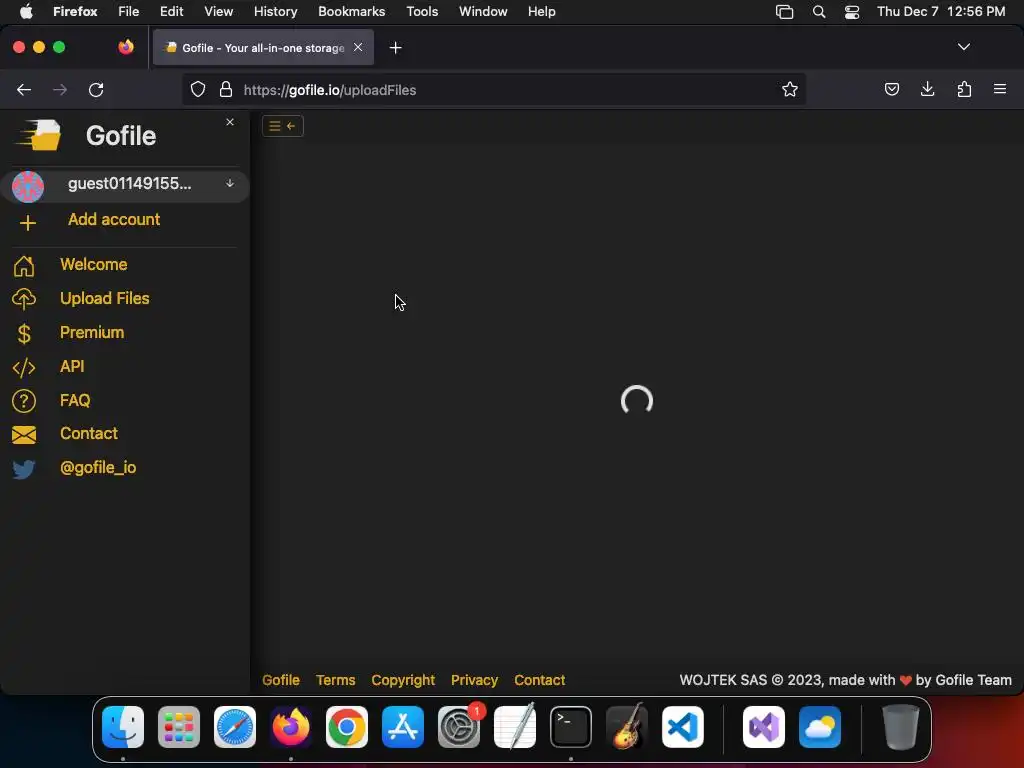Click the guest account avatar
This screenshot has width=1024, height=768.
(x=28, y=186)
